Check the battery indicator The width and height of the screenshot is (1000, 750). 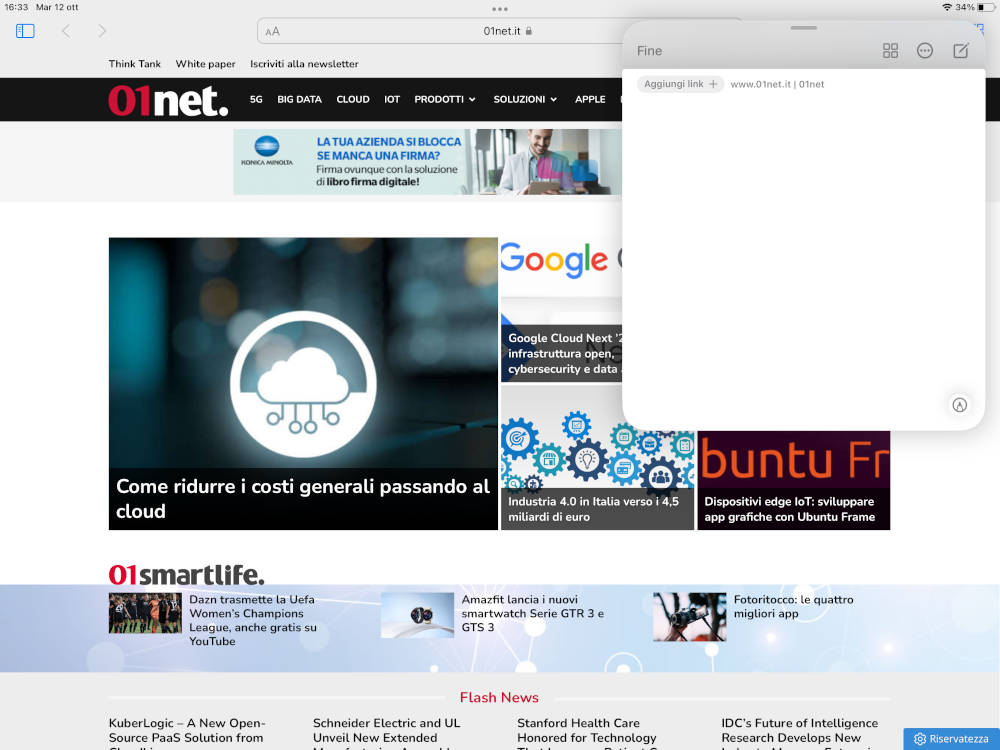click(x=986, y=7)
